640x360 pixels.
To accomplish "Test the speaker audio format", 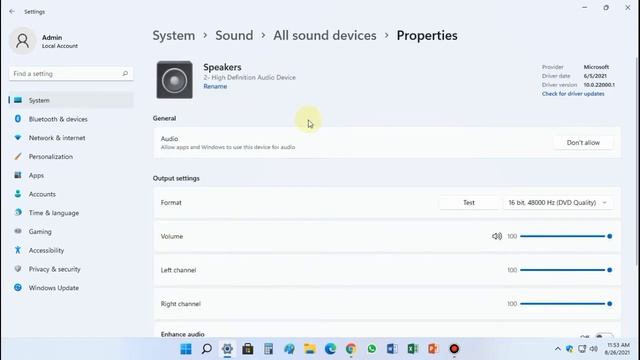I will 469,202.
